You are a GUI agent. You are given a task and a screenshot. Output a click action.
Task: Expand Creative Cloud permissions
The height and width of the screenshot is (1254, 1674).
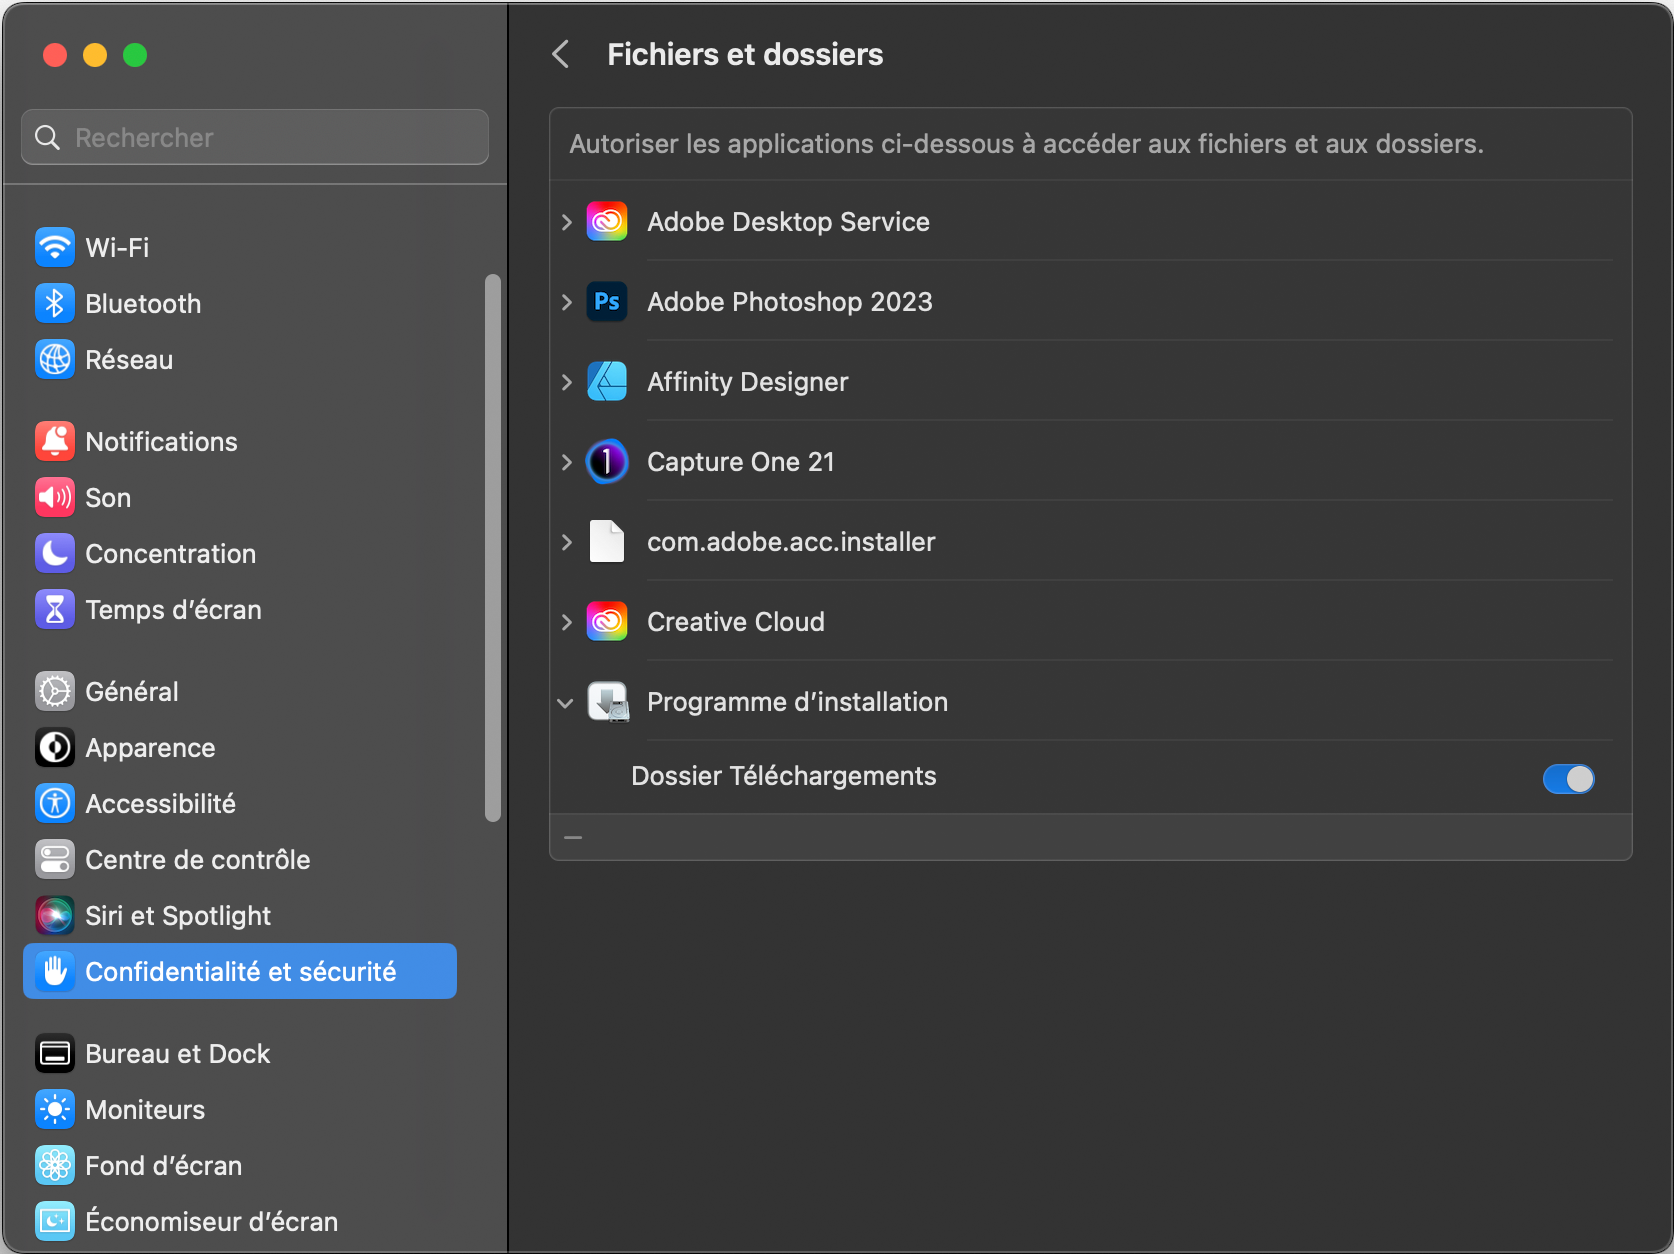pos(566,621)
